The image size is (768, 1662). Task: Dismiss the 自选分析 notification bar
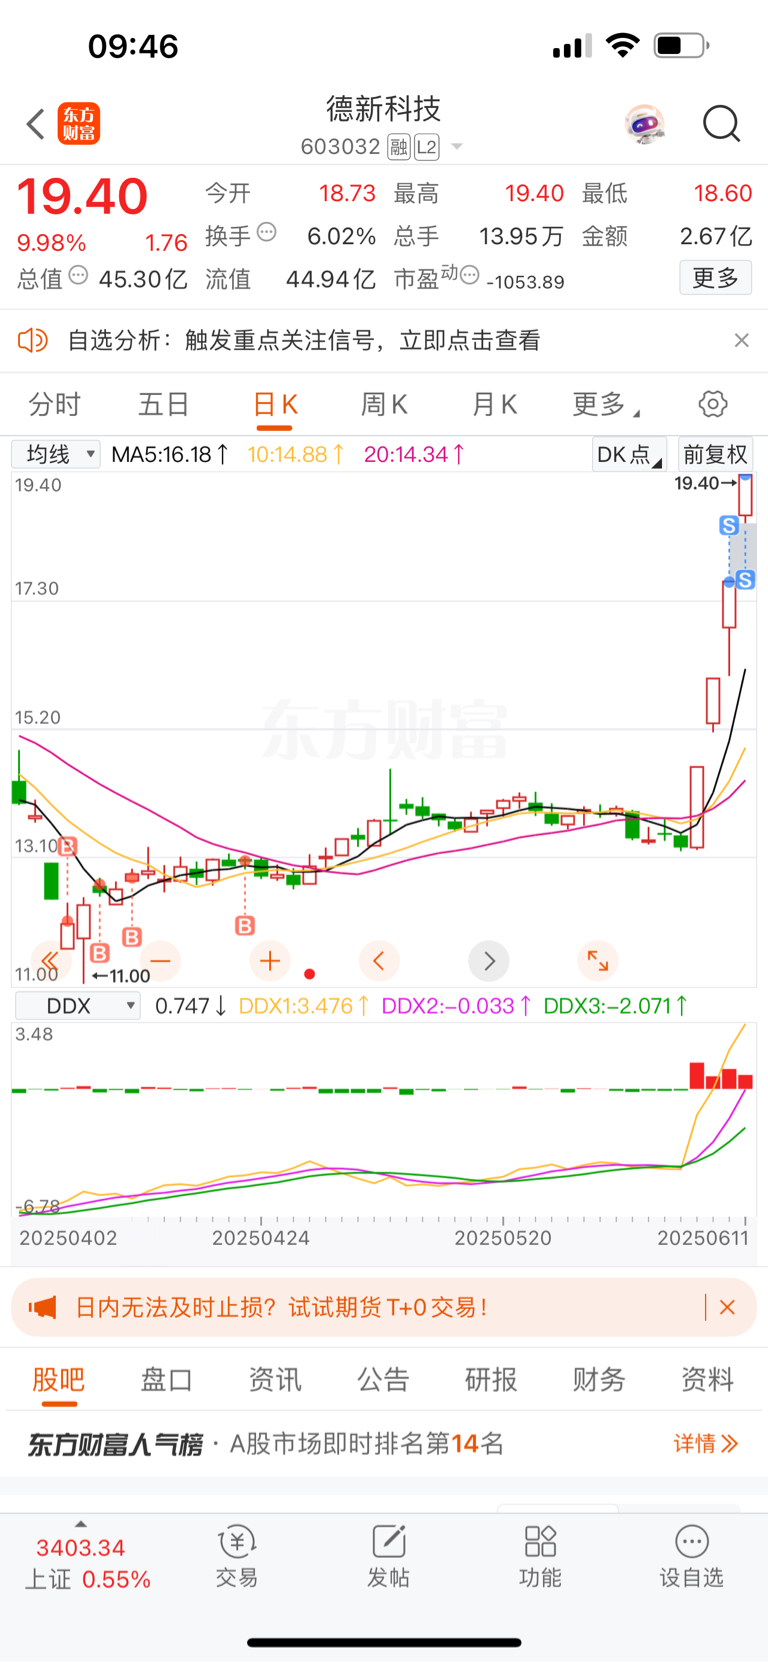(x=741, y=341)
